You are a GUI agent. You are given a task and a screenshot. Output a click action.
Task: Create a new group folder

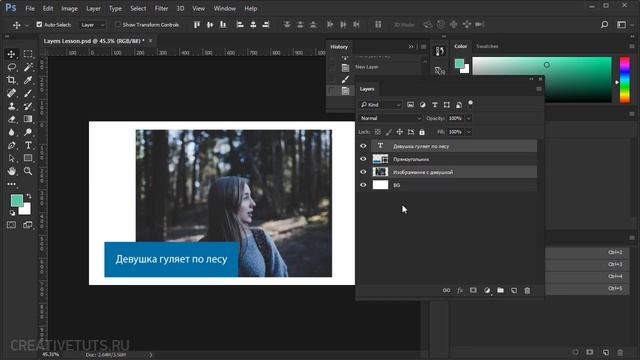click(x=500, y=290)
